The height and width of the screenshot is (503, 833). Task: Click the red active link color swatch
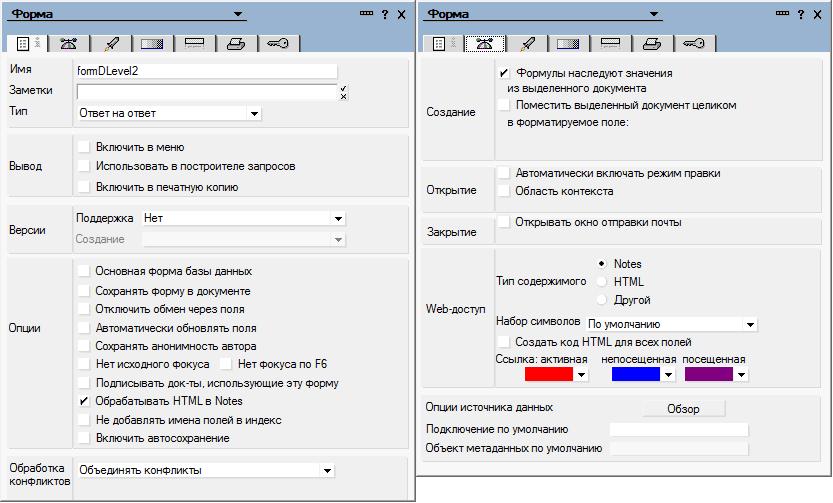[548, 374]
